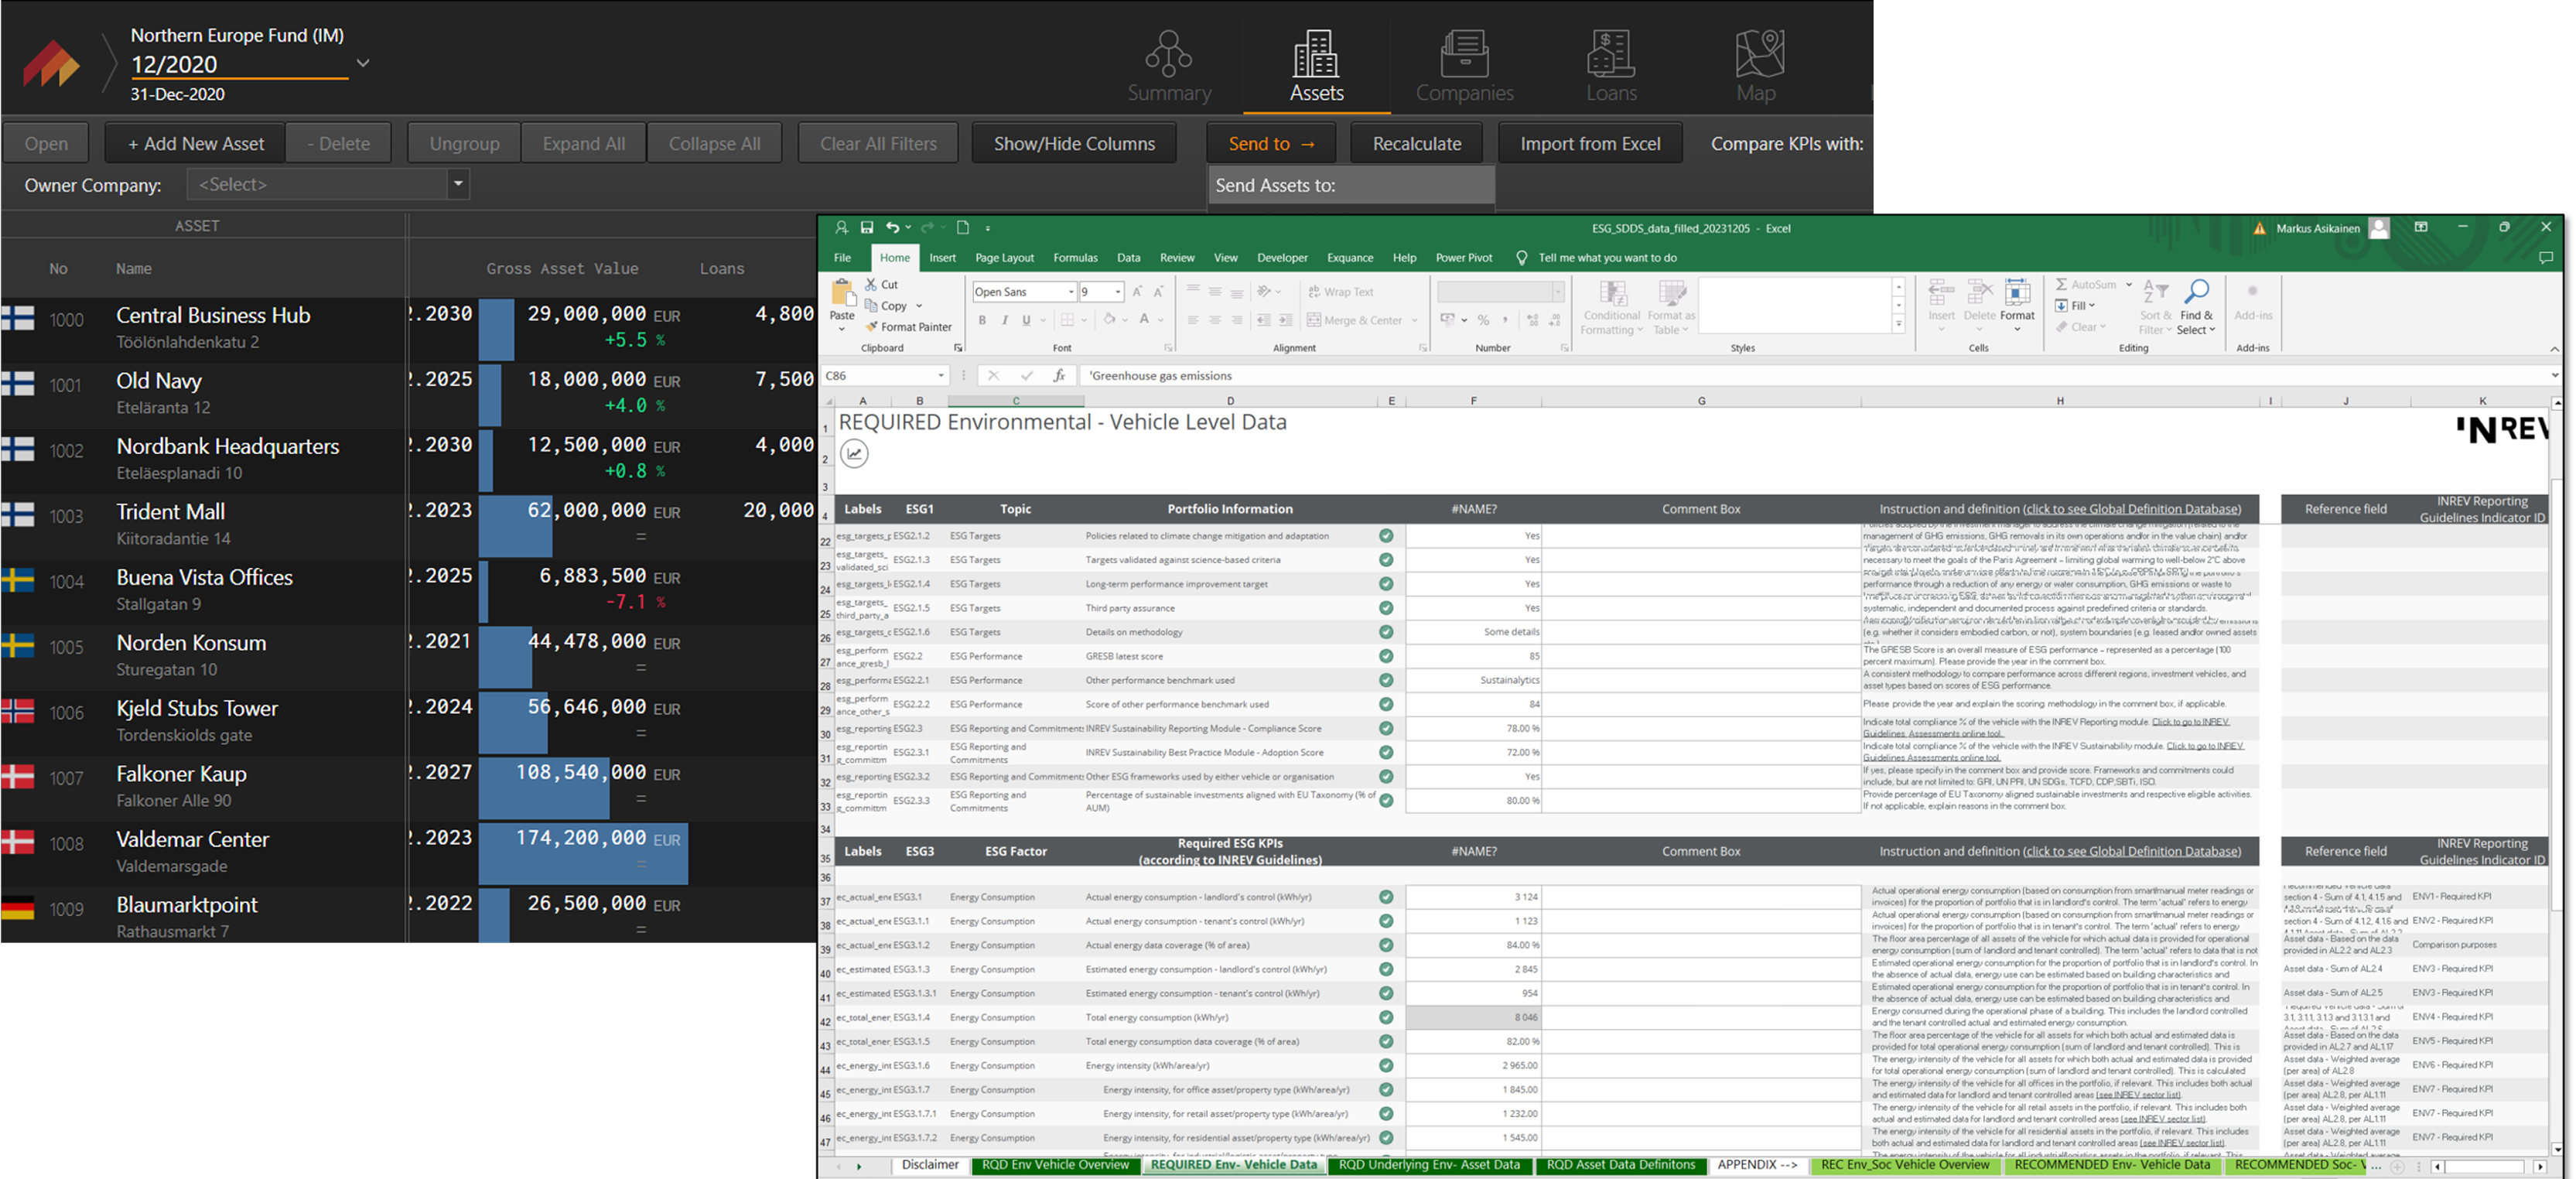Click the Insert Function fx icon
Screen dimensions: 2576x1179
pyautogui.click(x=1059, y=375)
